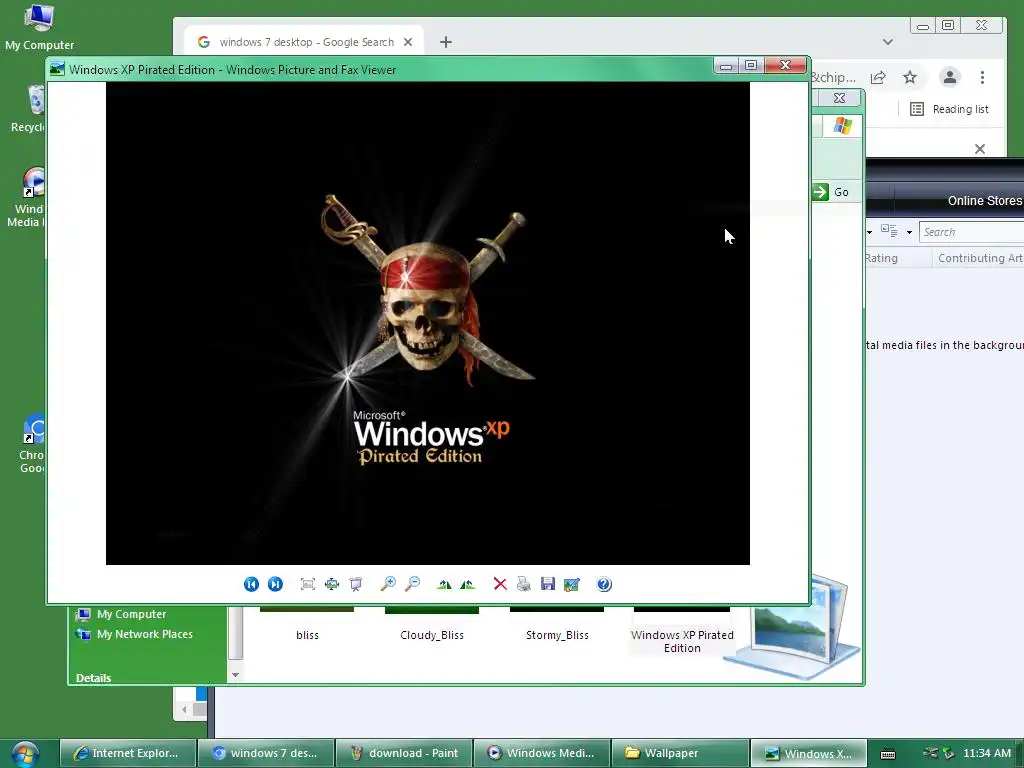This screenshot has height=768, width=1024.
Task: Open image for editing icon
Action: coord(571,584)
